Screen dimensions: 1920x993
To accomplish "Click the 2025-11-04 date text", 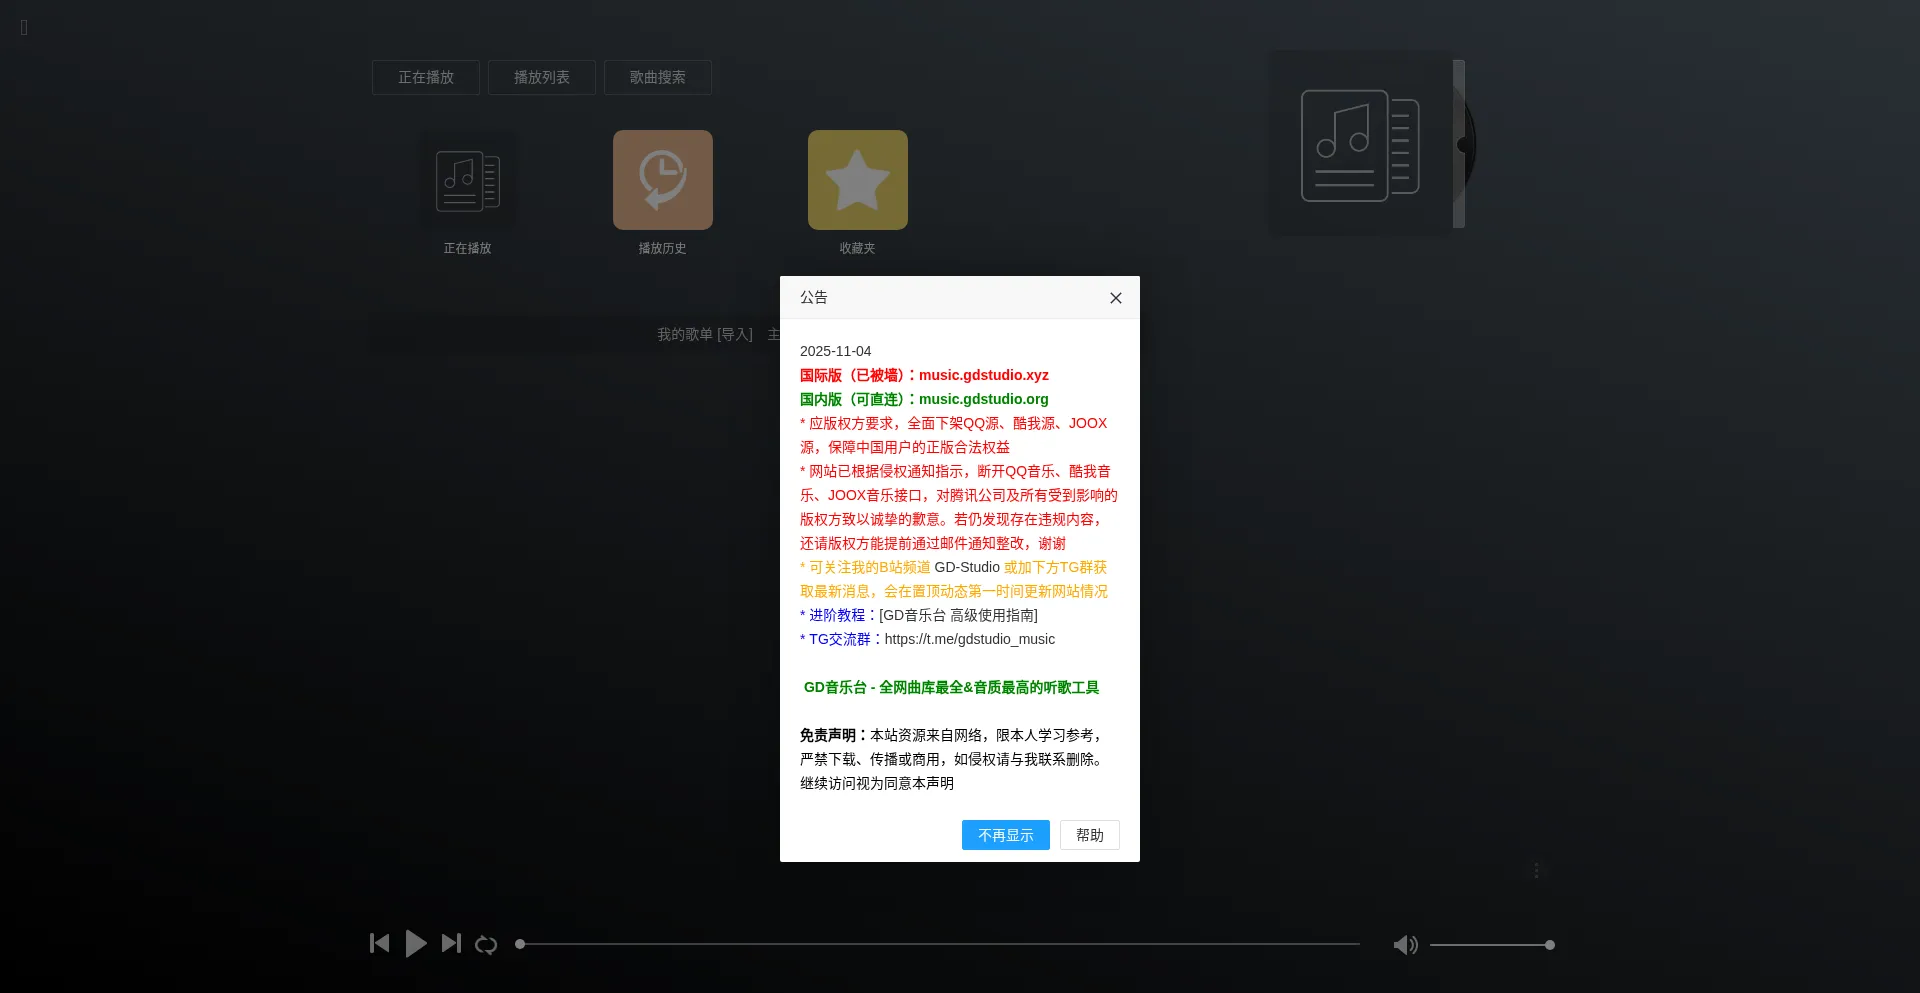I will point(835,351).
